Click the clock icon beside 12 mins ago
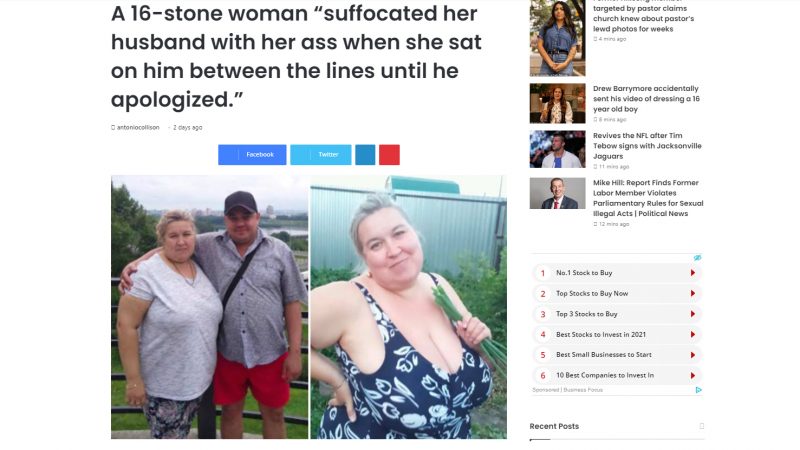The width and height of the screenshot is (800, 450). click(595, 224)
